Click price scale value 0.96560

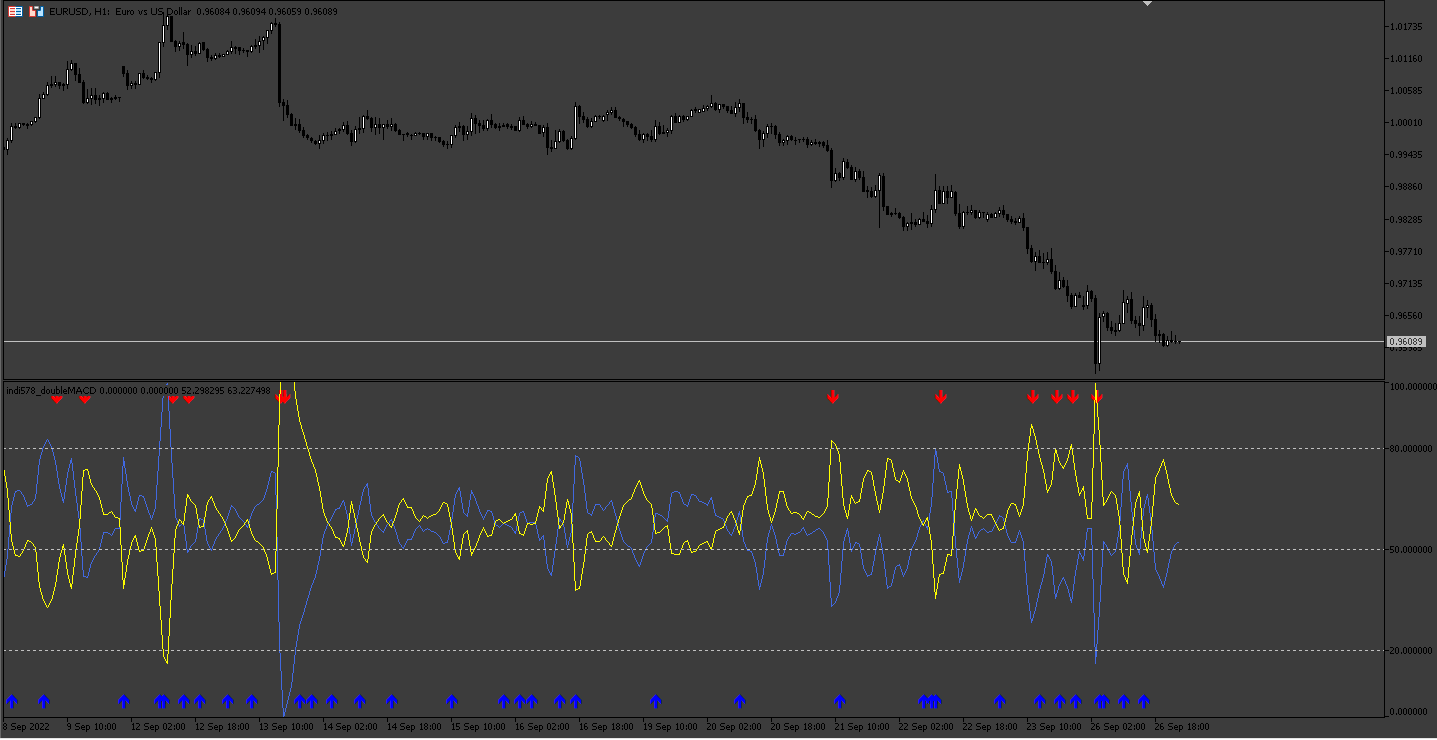(1406, 316)
